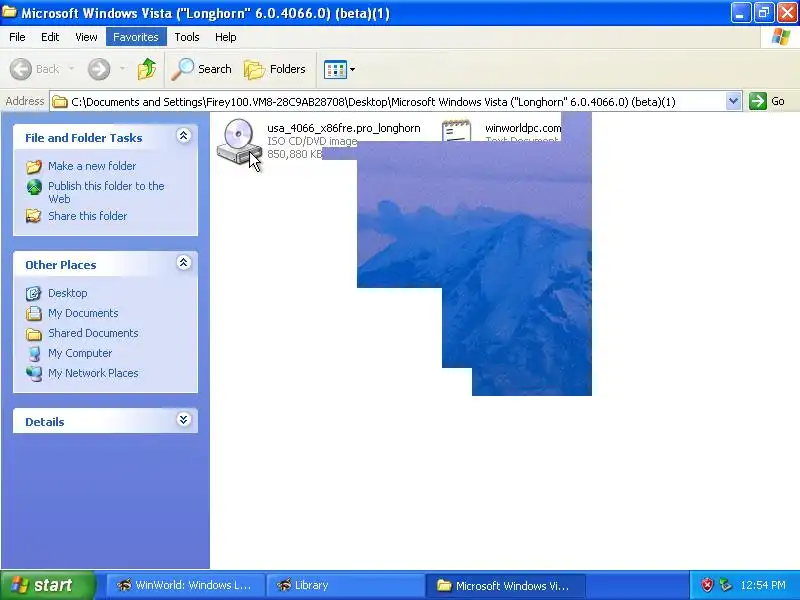Click the My Network Places icon
The width and height of the screenshot is (800, 600).
34,373
